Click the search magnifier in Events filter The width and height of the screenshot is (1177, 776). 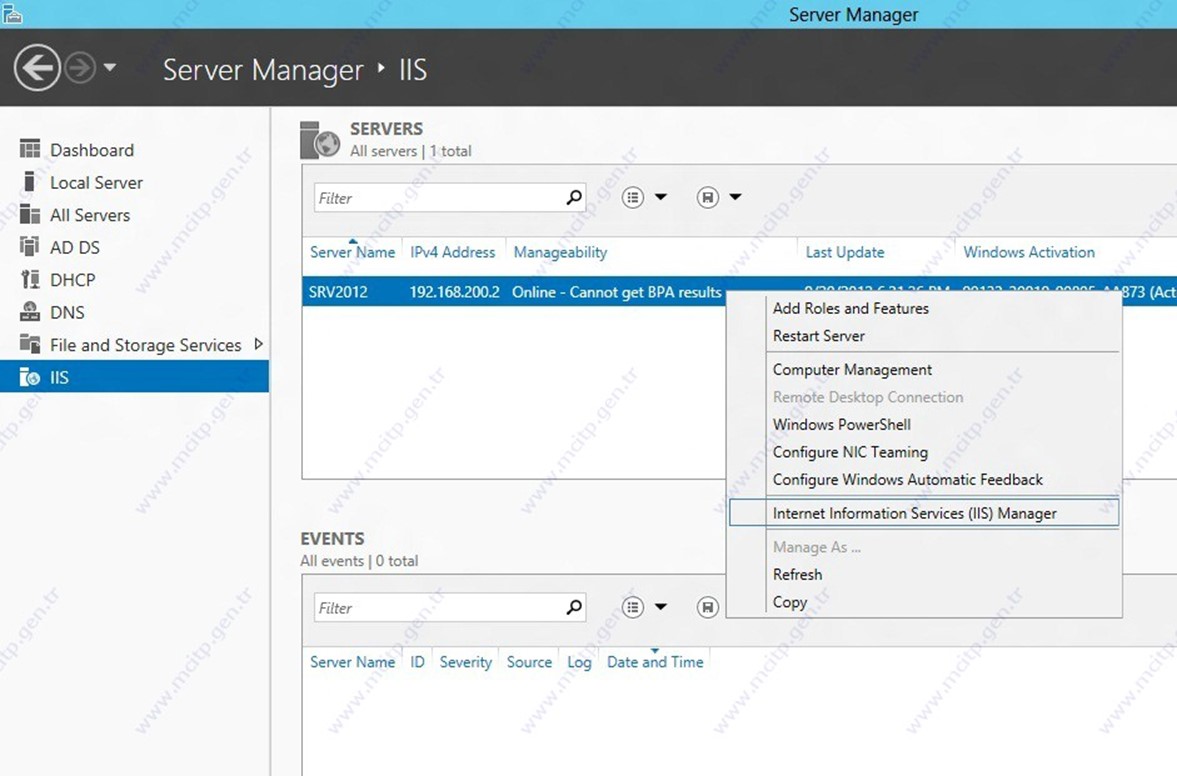point(573,607)
